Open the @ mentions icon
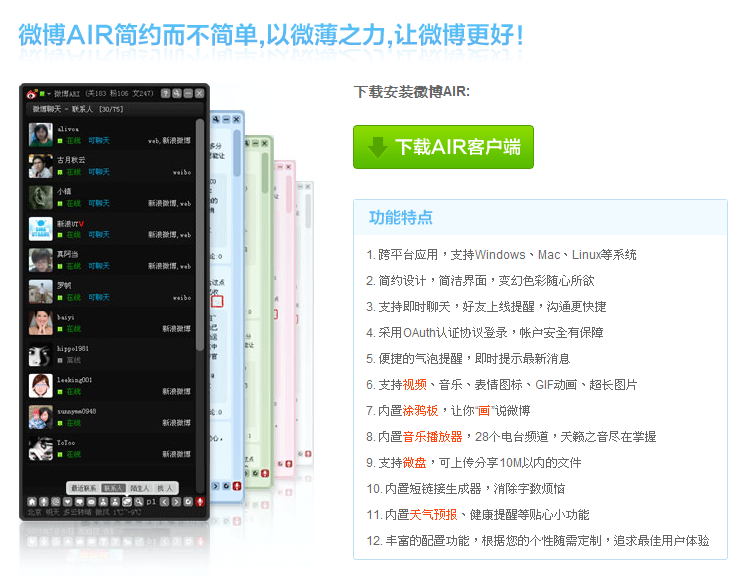Screen dimensions: 747x584 [56, 502]
